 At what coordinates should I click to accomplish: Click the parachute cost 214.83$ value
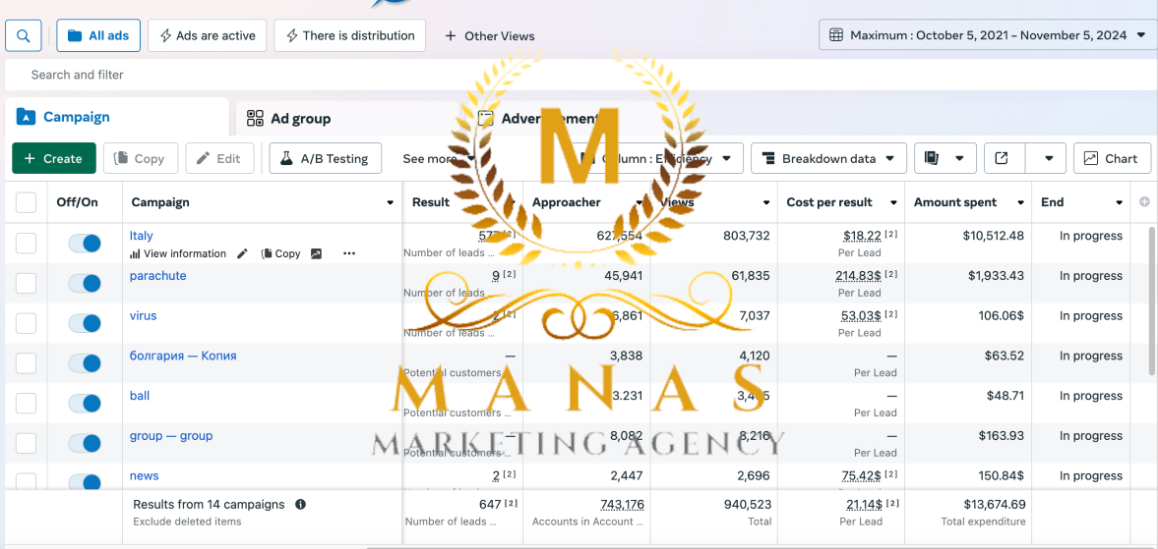tap(858, 276)
